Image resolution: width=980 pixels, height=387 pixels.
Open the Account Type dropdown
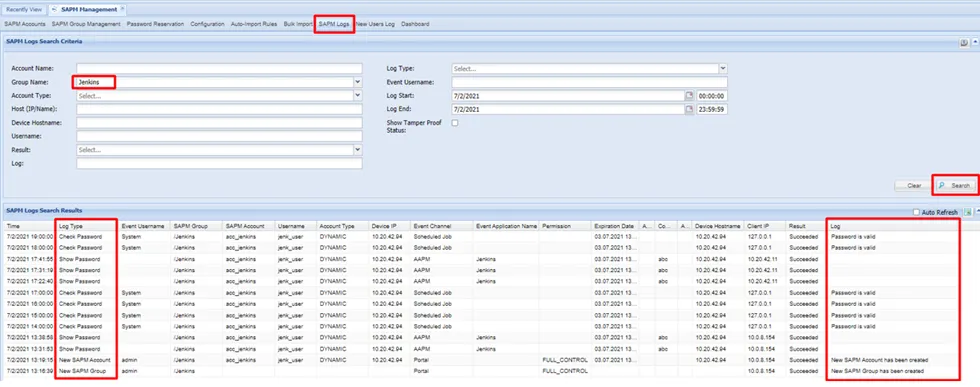[x=358, y=96]
